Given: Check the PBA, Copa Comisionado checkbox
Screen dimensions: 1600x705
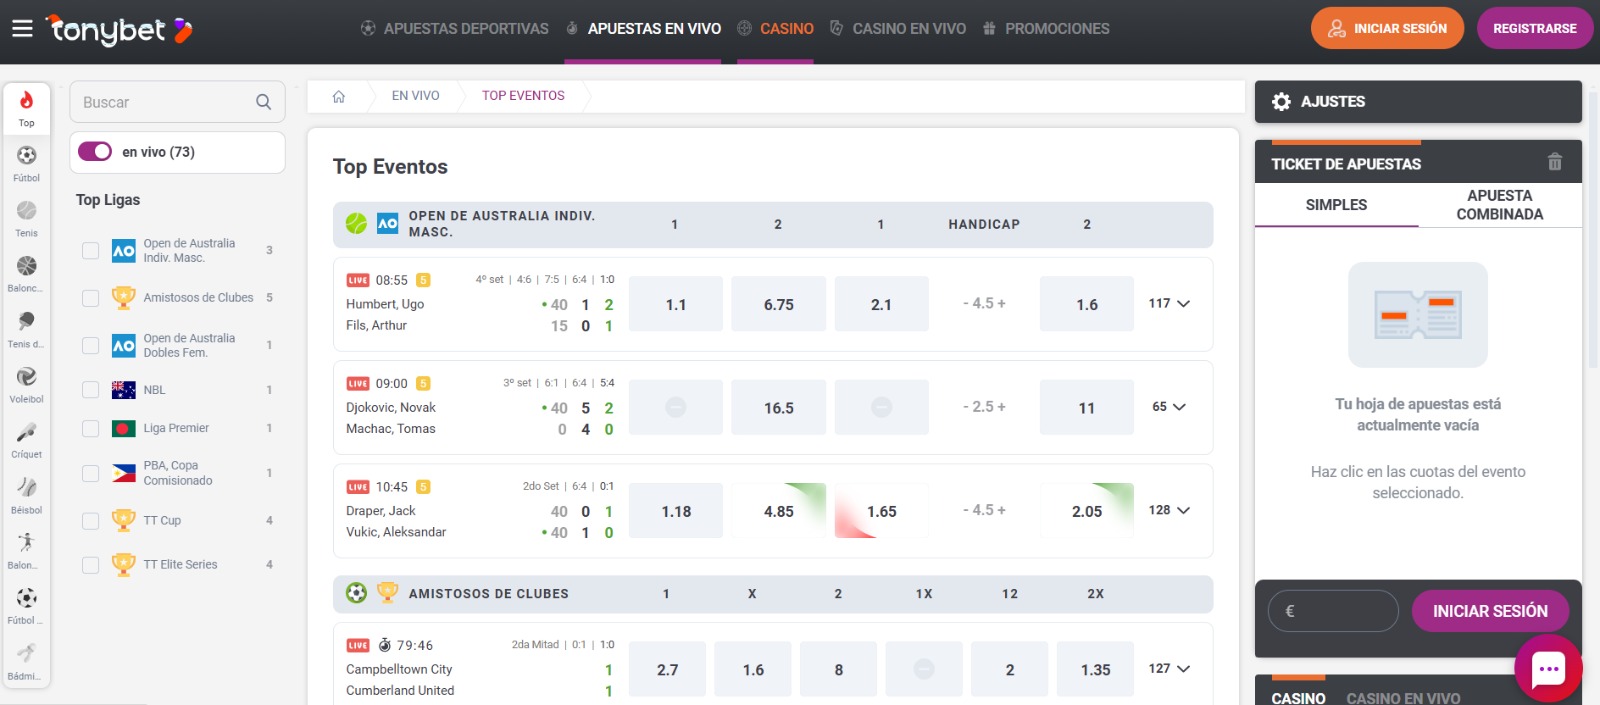Looking at the screenshot, I should click(91, 473).
